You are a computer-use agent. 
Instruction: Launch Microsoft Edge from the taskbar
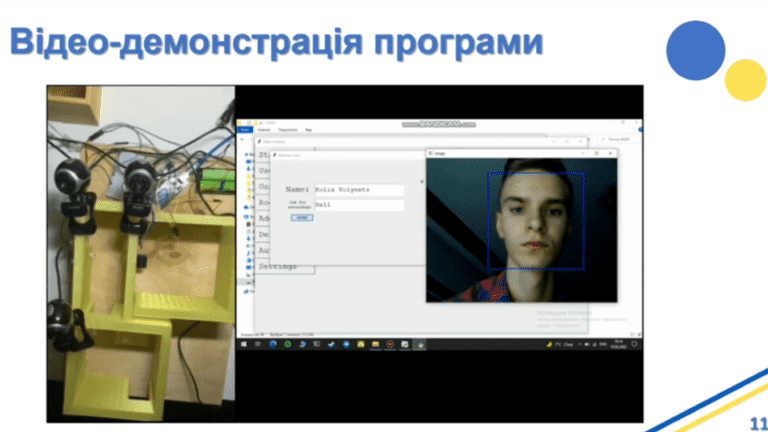click(273, 344)
